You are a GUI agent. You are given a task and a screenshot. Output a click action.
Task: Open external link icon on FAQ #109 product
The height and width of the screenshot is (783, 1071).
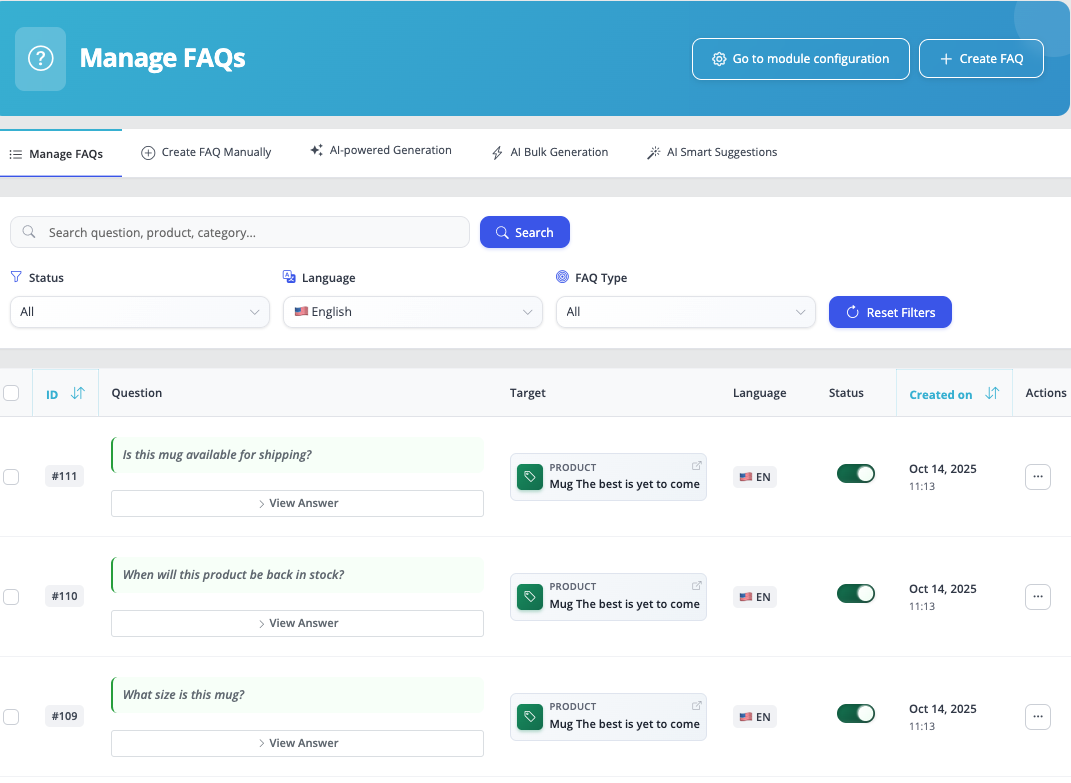pos(697,705)
